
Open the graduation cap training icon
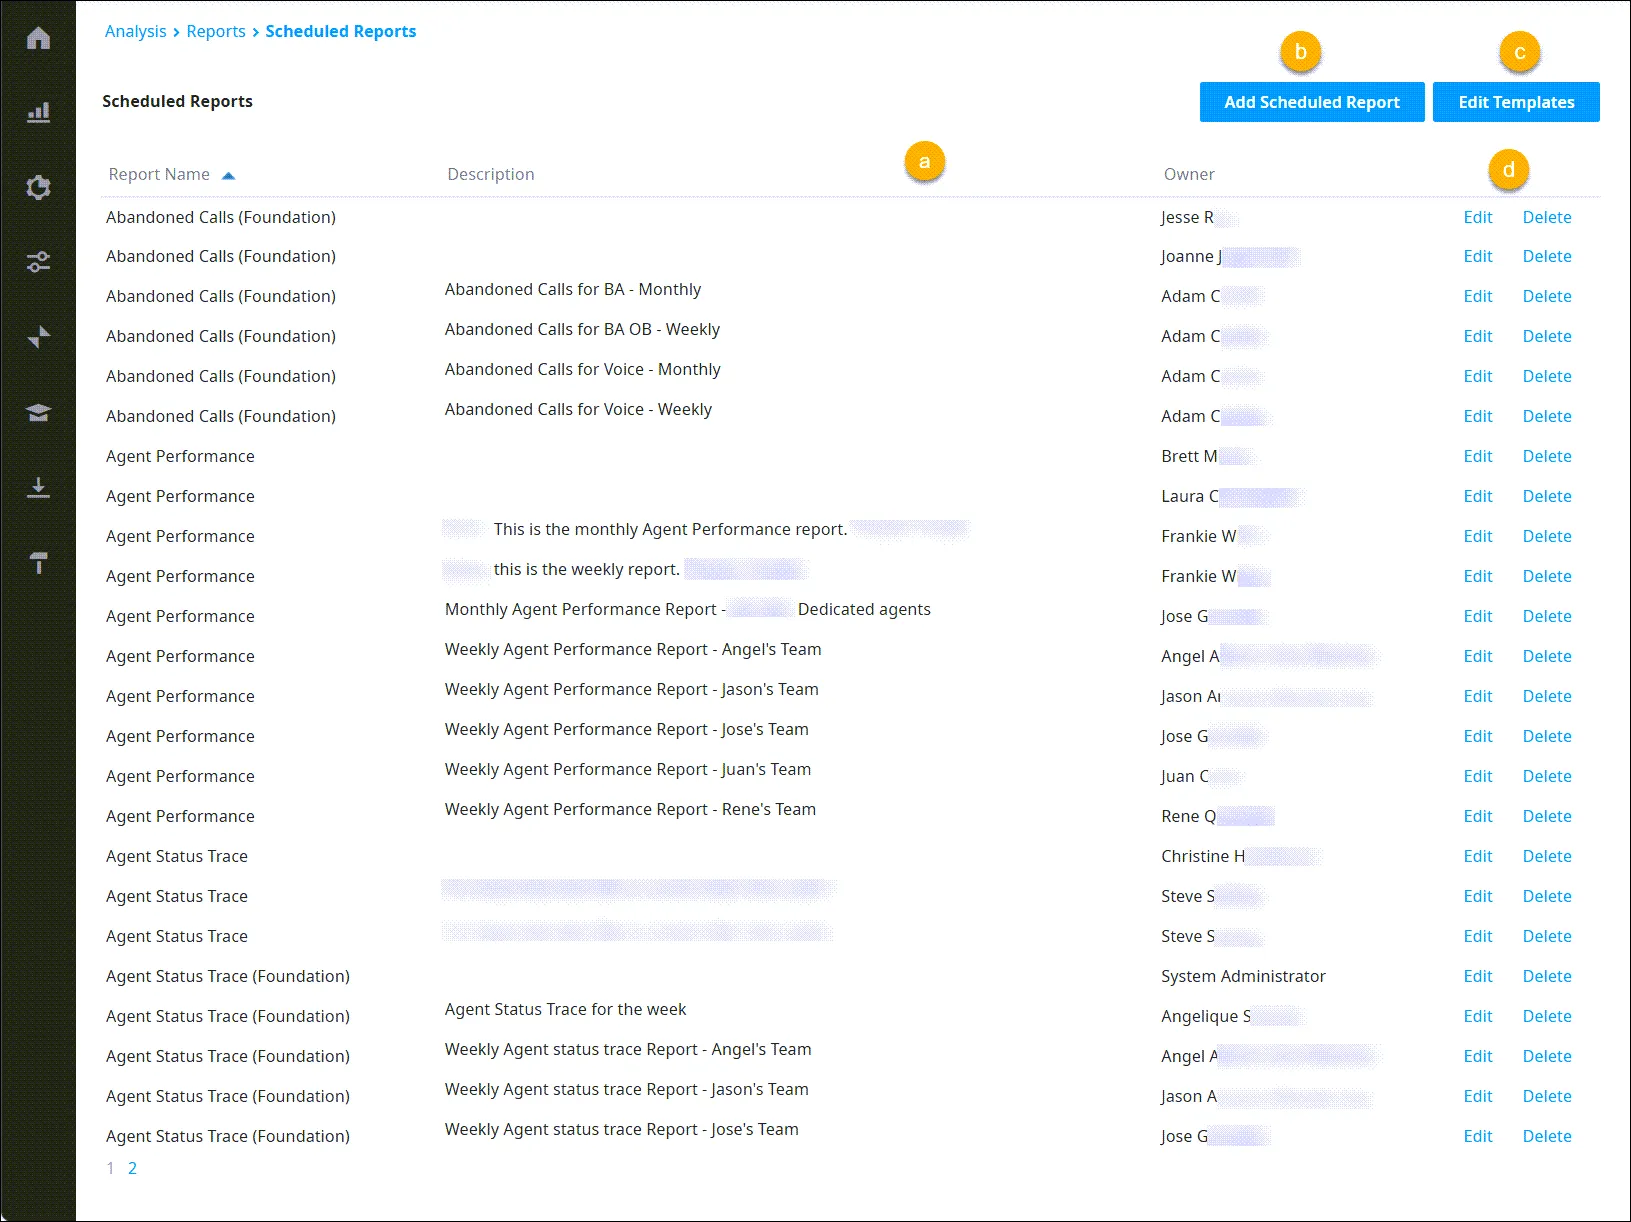click(38, 412)
